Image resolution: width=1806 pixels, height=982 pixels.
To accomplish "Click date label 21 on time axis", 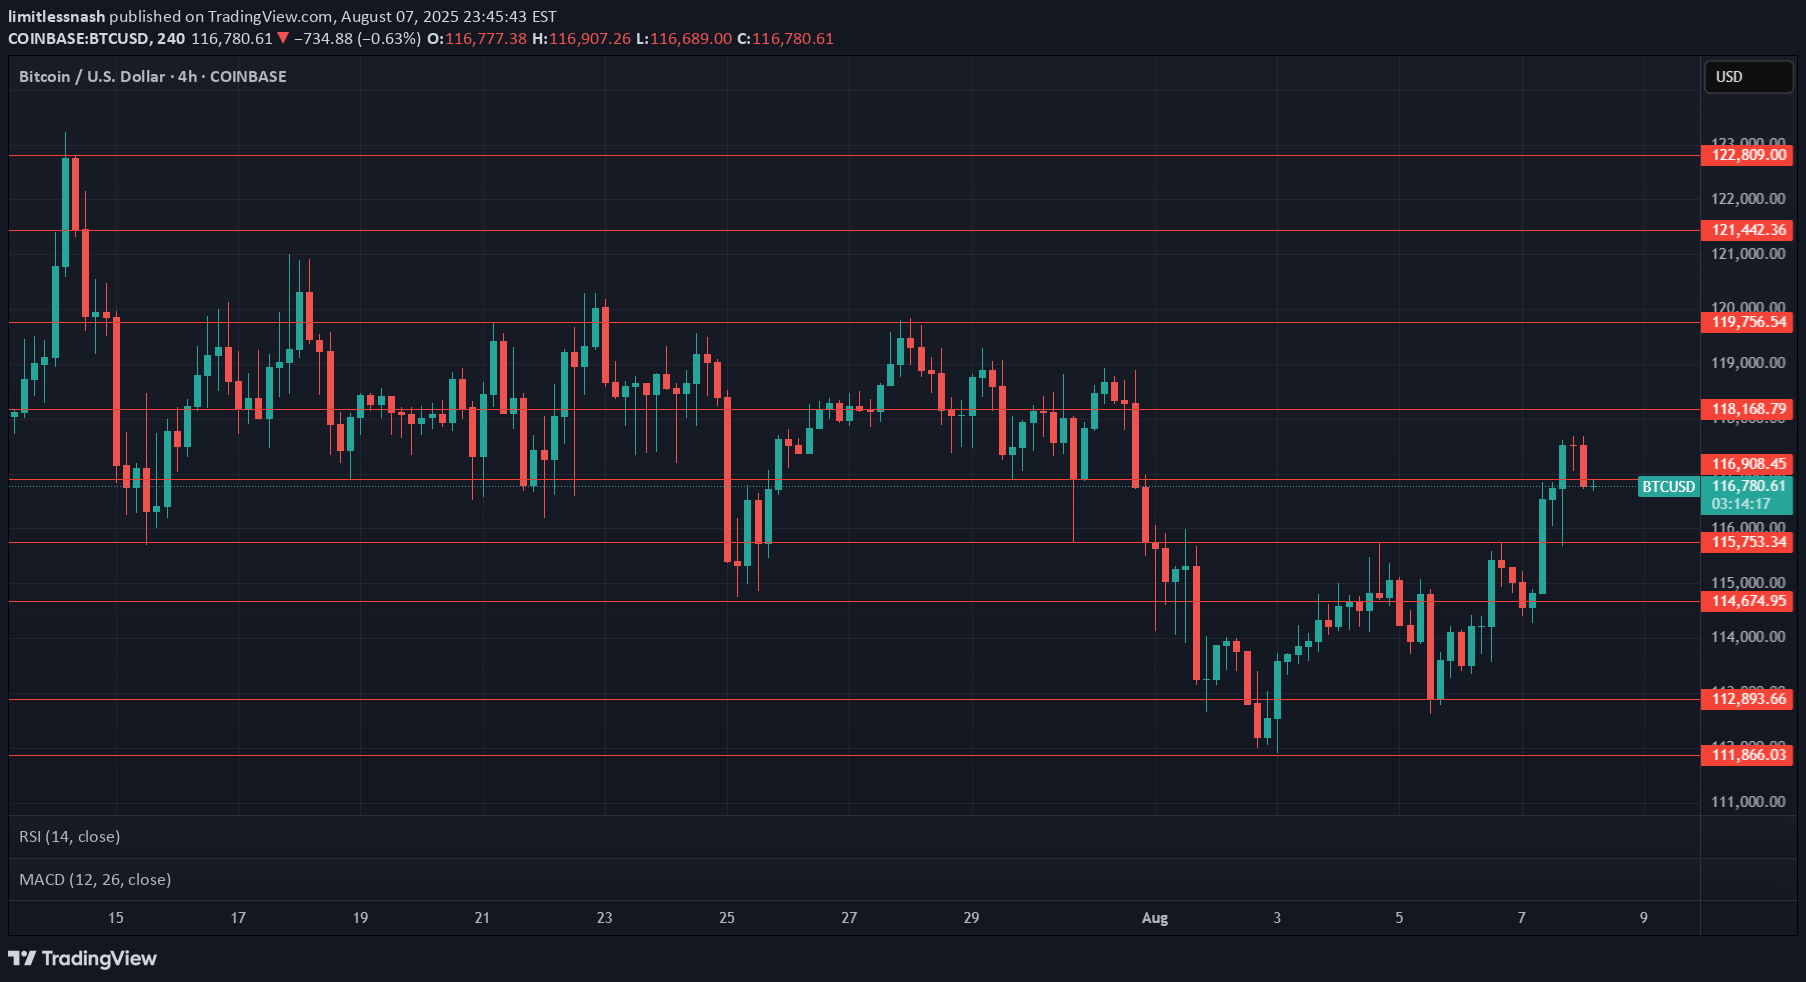I will click(482, 918).
